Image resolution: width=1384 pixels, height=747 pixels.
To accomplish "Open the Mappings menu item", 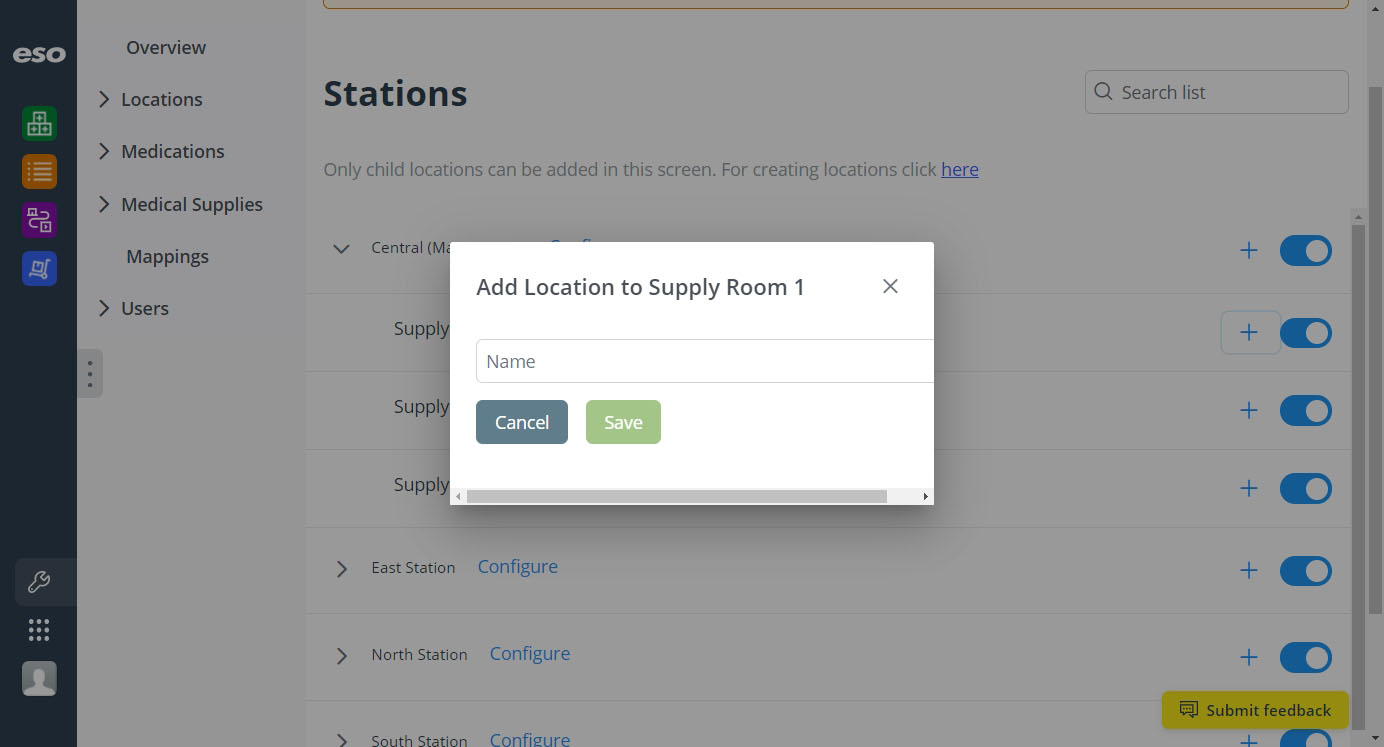I will (x=167, y=256).
